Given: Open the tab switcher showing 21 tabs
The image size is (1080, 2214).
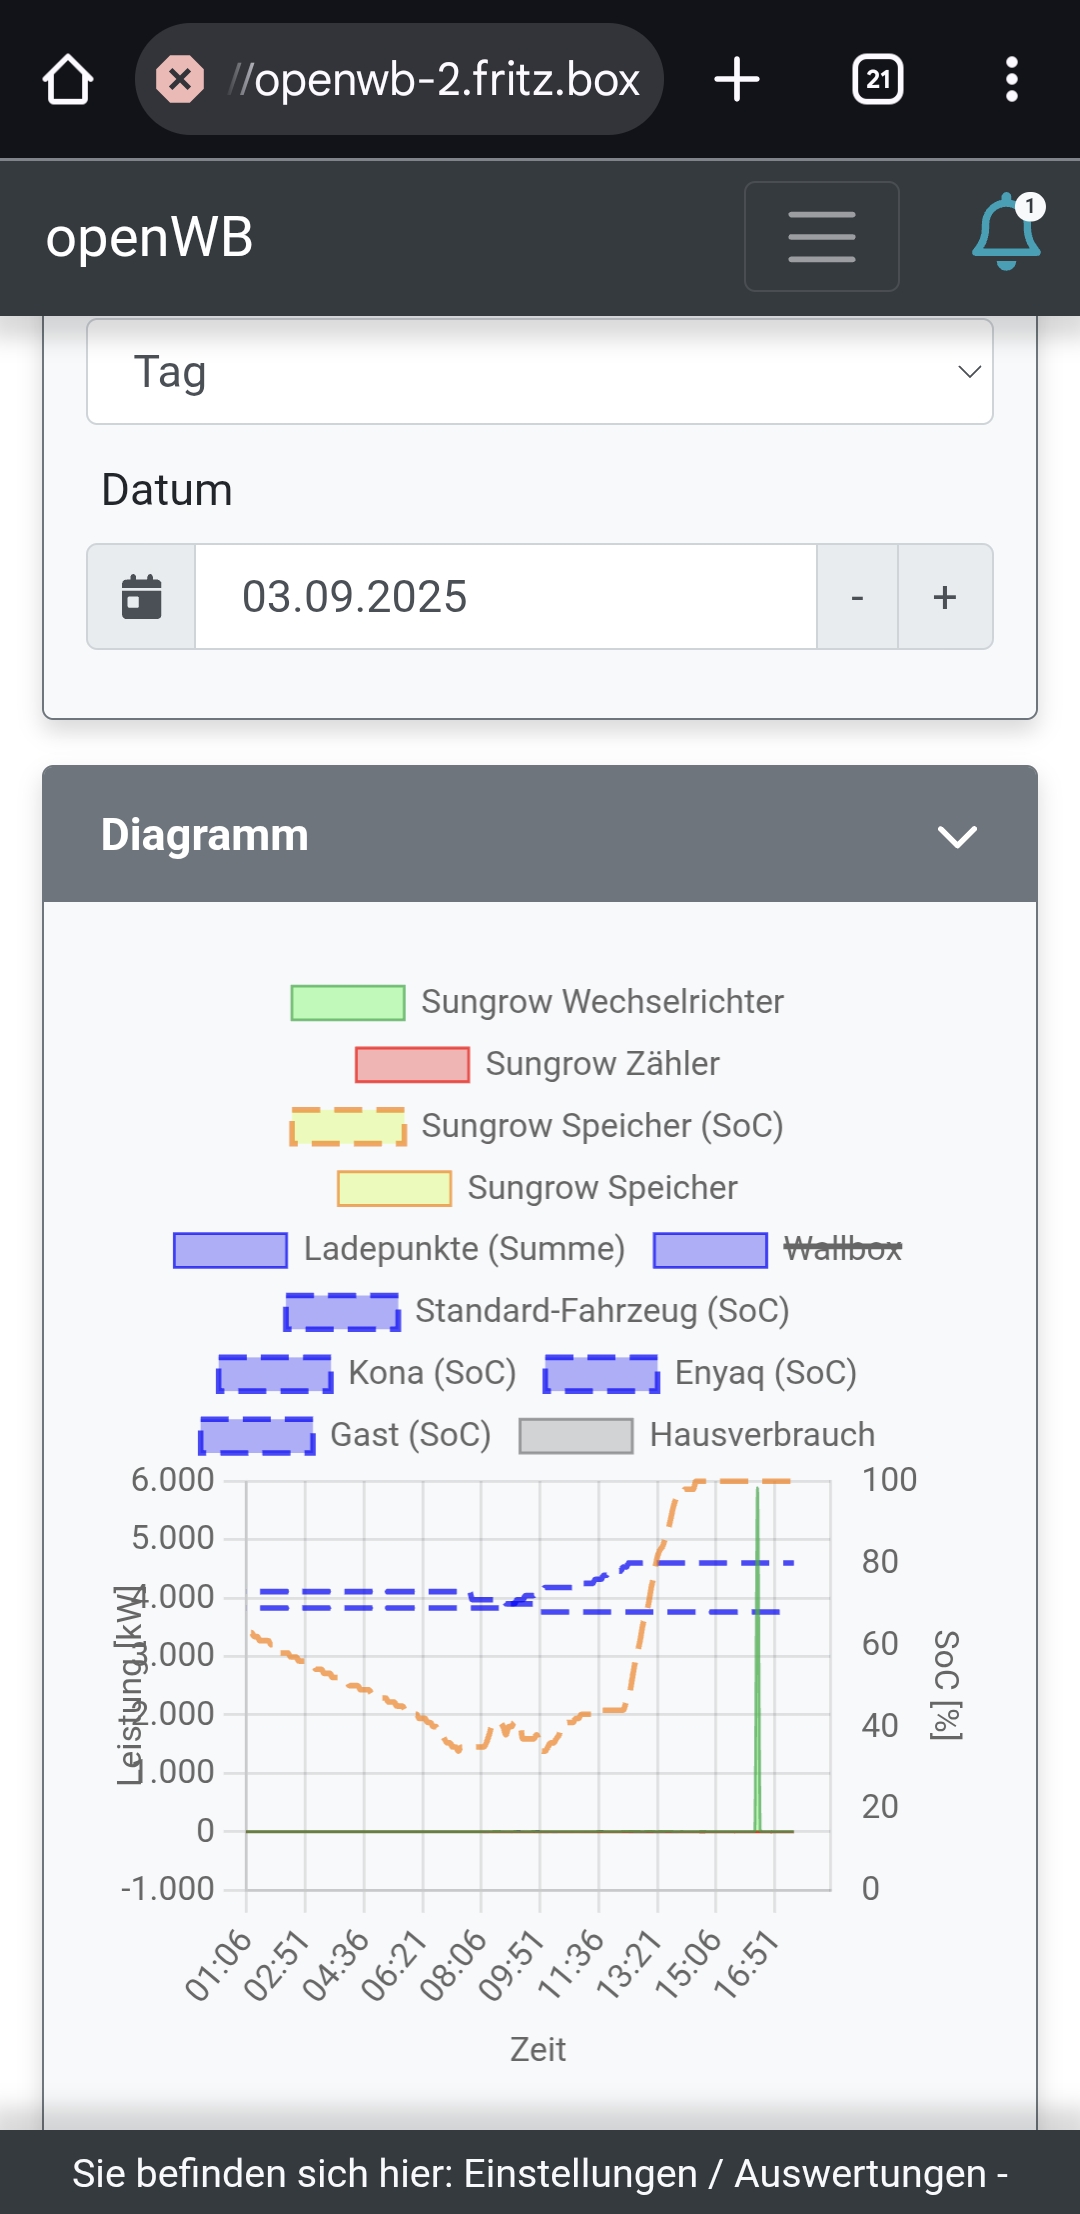Looking at the screenshot, I should [x=877, y=79].
